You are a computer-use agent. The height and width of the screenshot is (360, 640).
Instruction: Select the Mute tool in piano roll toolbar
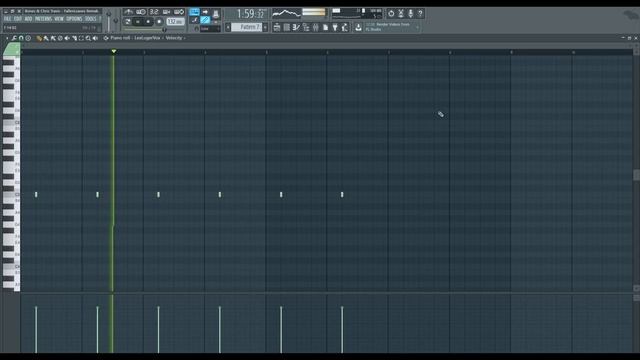tap(67, 38)
